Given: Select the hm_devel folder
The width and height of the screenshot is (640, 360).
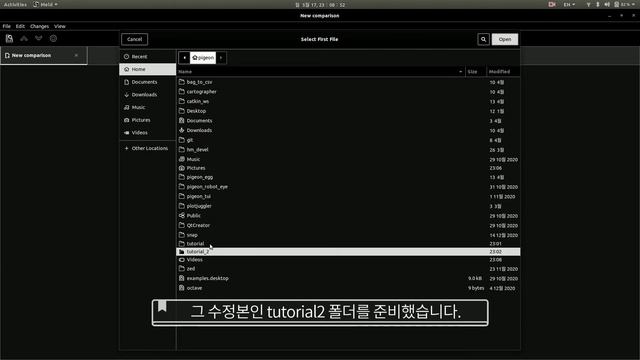Looking at the screenshot, I should pos(349,149).
